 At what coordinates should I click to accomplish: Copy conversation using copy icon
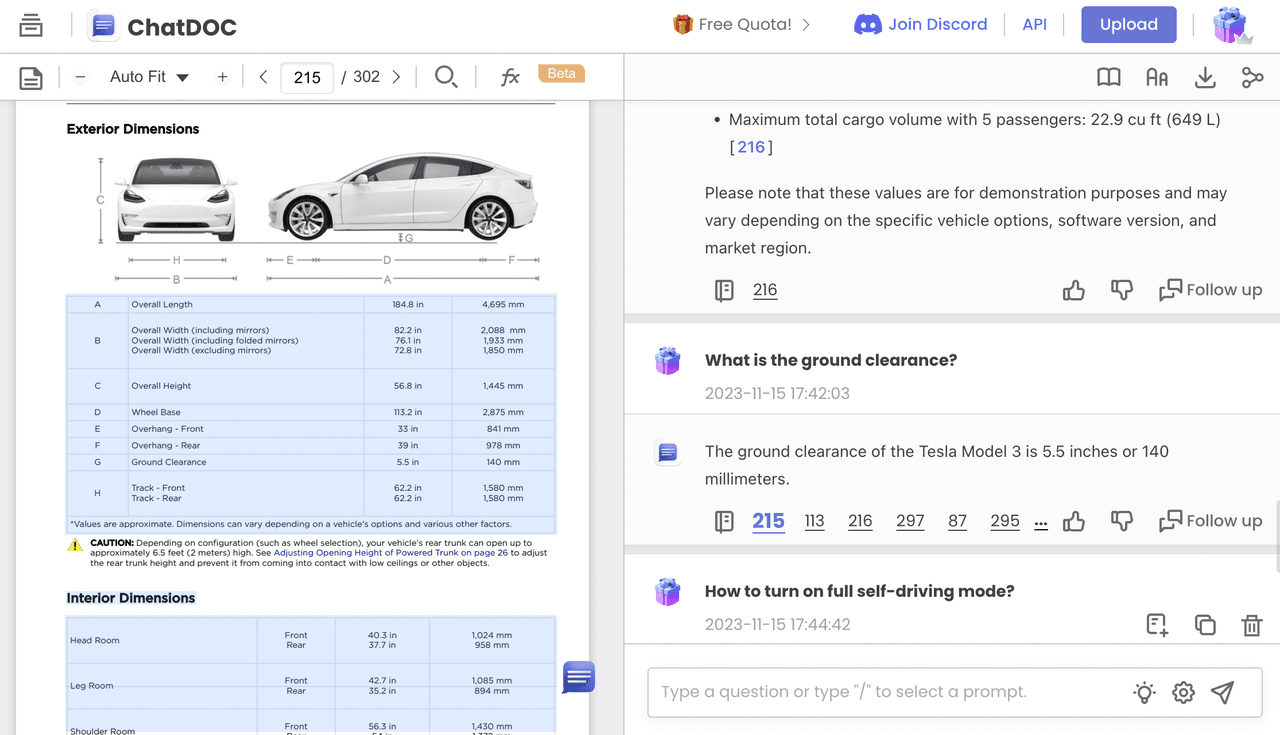[1205, 625]
